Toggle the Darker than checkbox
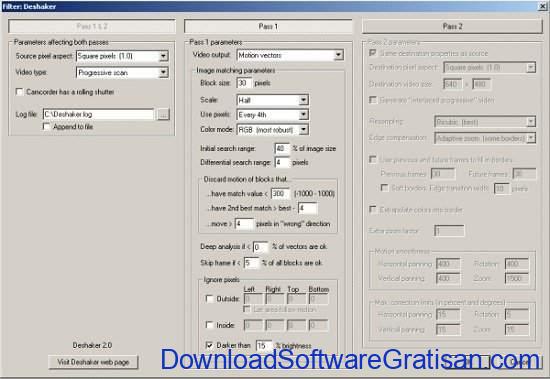The width and height of the screenshot is (550, 379). (x=209, y=345)
